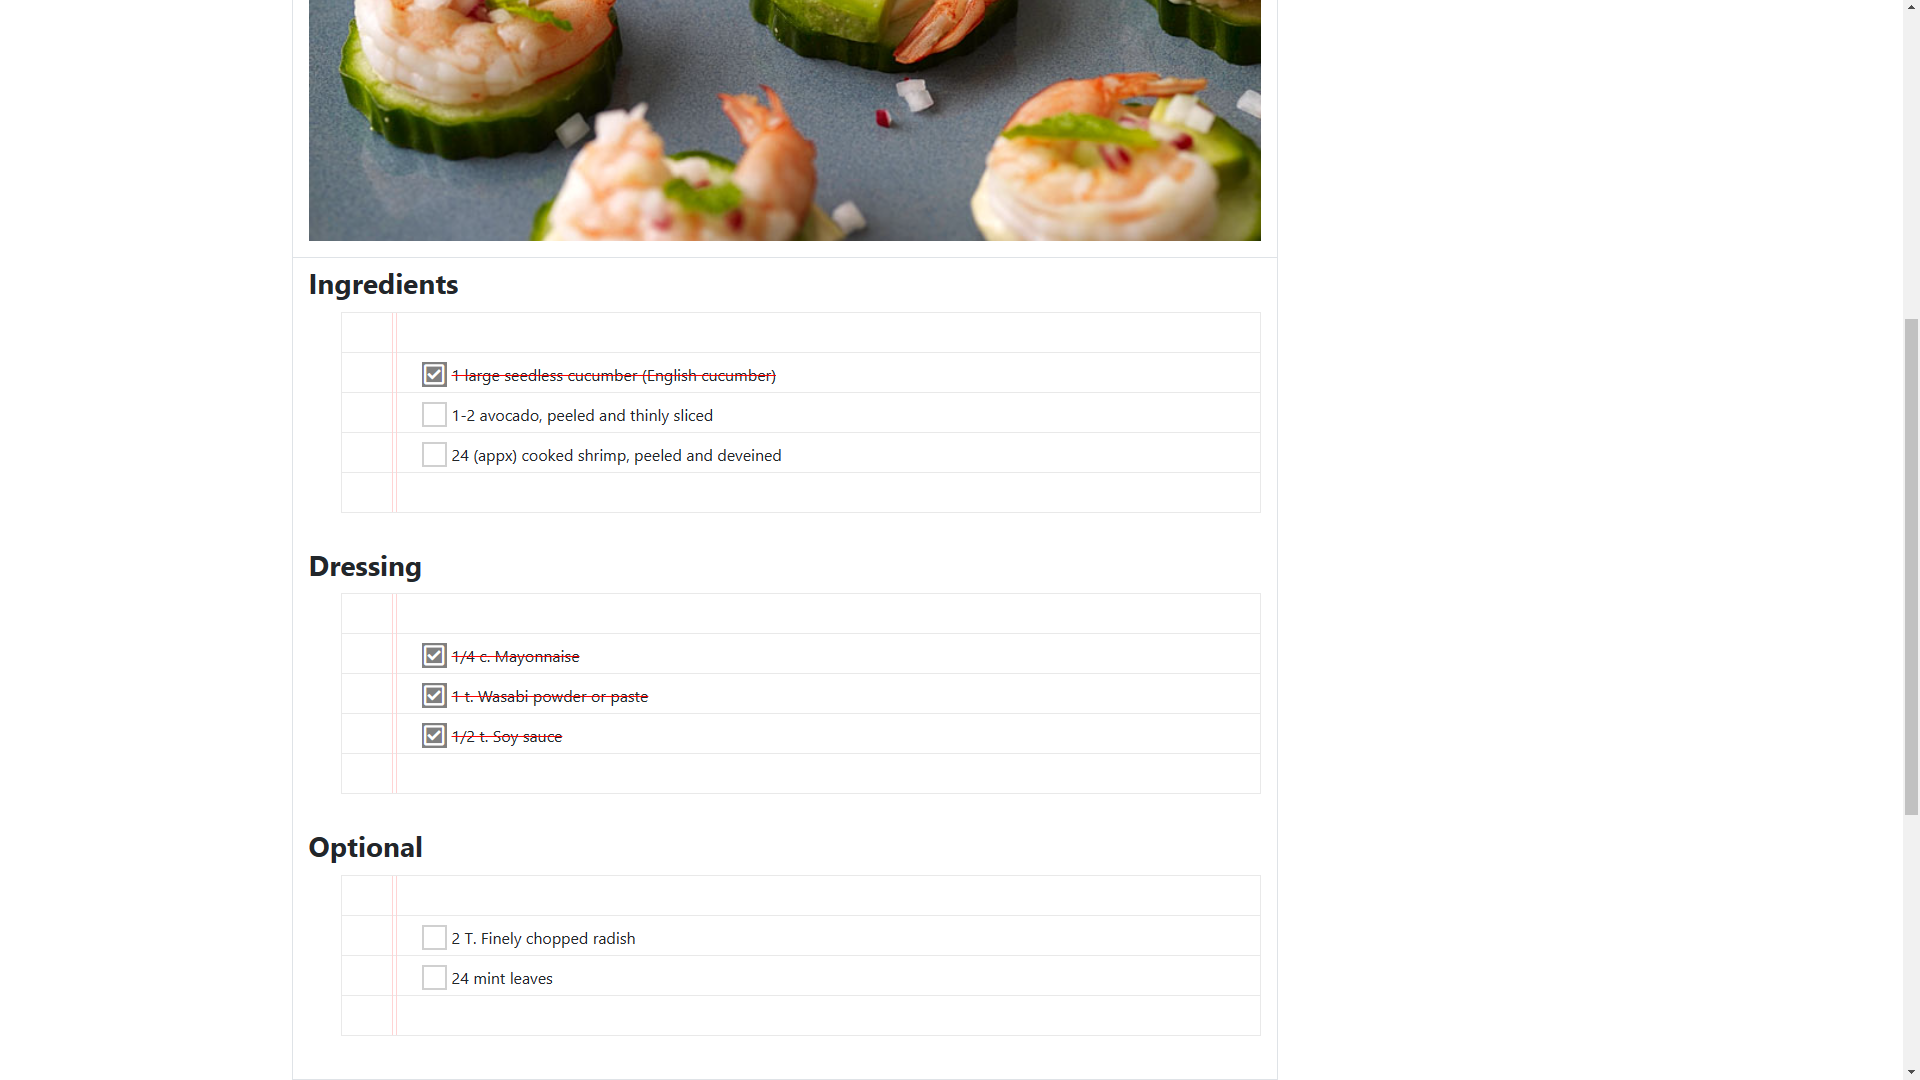The width and height of the screenshot is (1920, 1080).
Task: Click the Optional heading
Action: pos(365,847)
